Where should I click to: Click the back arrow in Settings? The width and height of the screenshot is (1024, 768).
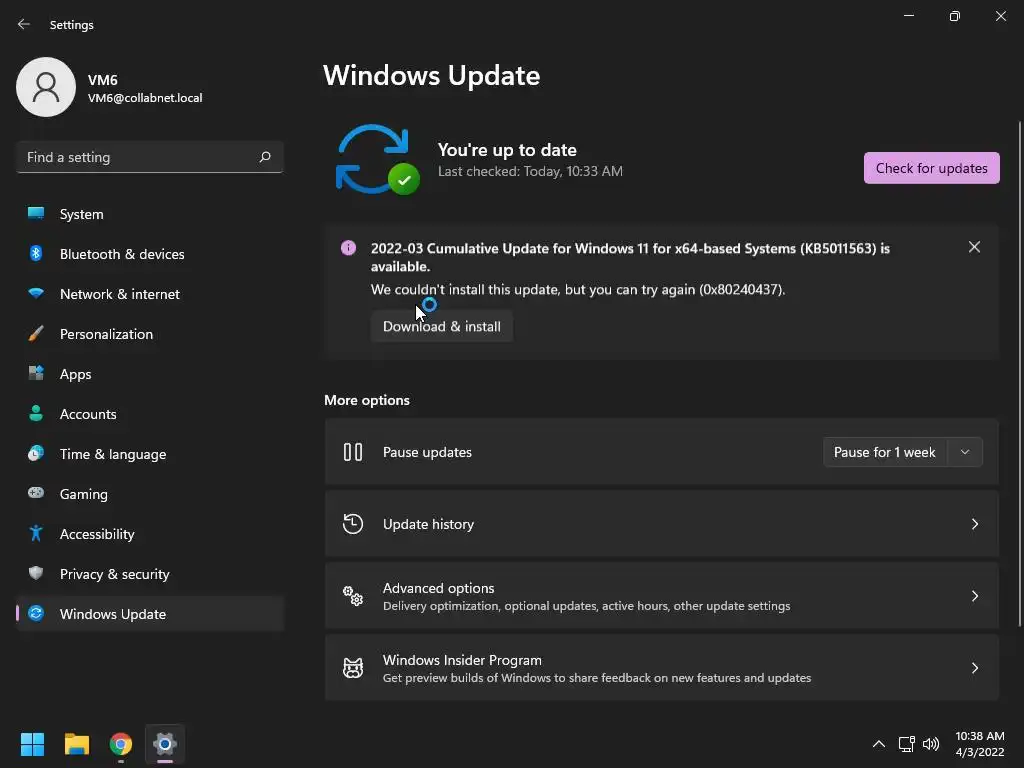(24, 25)
